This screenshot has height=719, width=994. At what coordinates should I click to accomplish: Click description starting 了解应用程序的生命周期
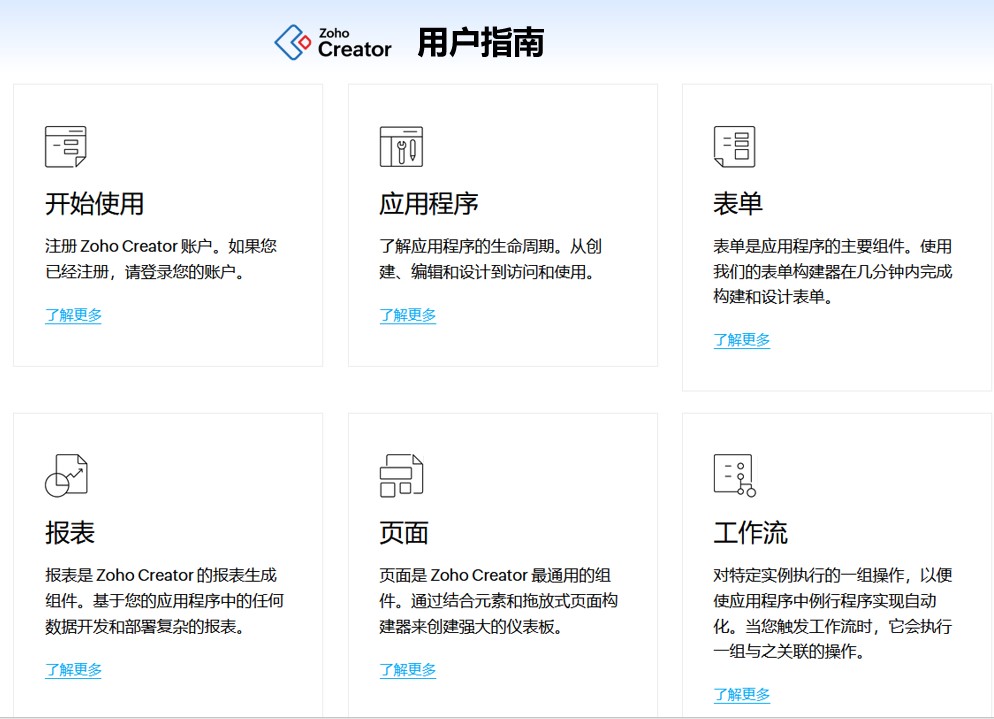(x=491, y=259)
